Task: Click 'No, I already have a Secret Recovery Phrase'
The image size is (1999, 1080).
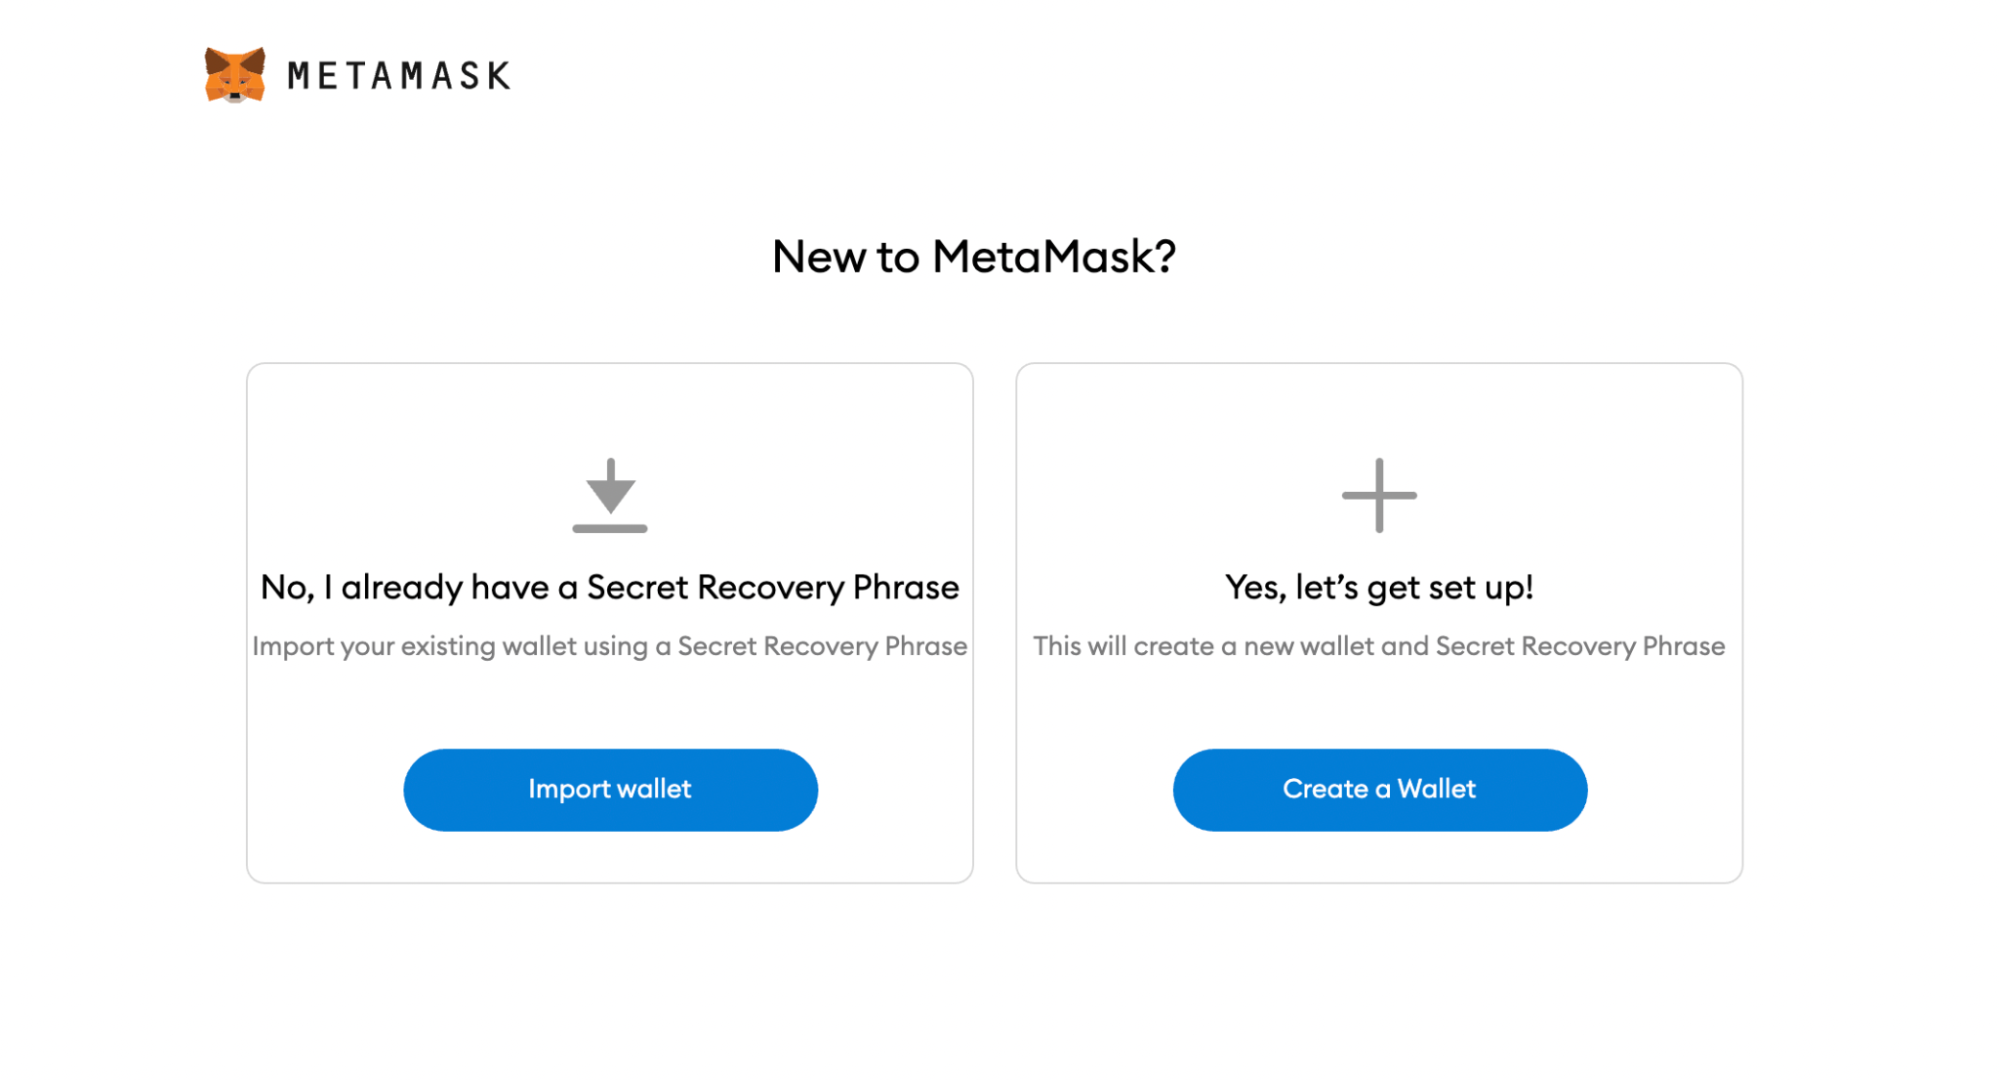Action: point(609,587)
